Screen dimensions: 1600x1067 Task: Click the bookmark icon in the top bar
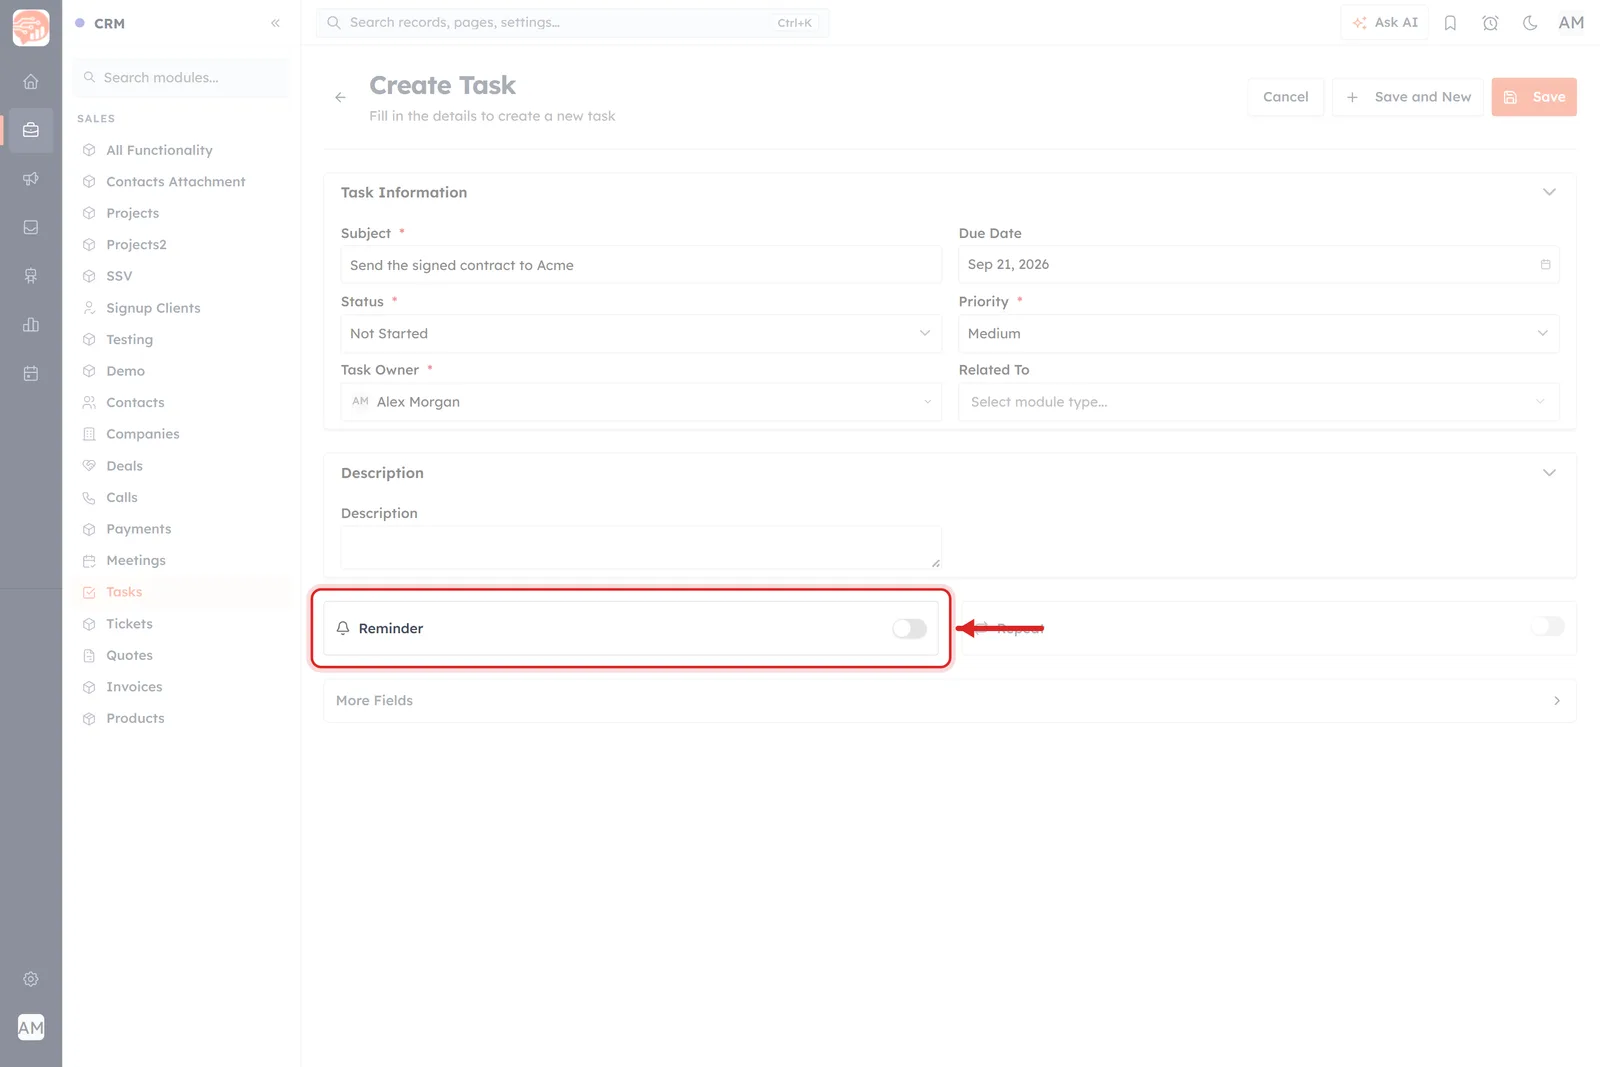coord(1450,23)
